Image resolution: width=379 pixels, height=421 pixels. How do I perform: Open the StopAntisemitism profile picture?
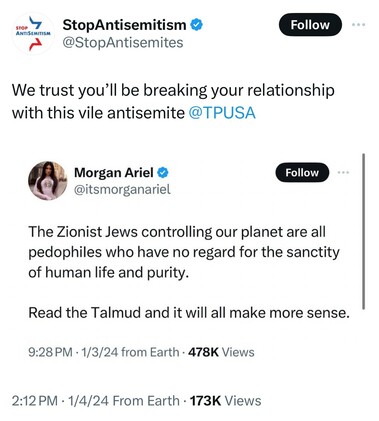click(x=33, y=33)
